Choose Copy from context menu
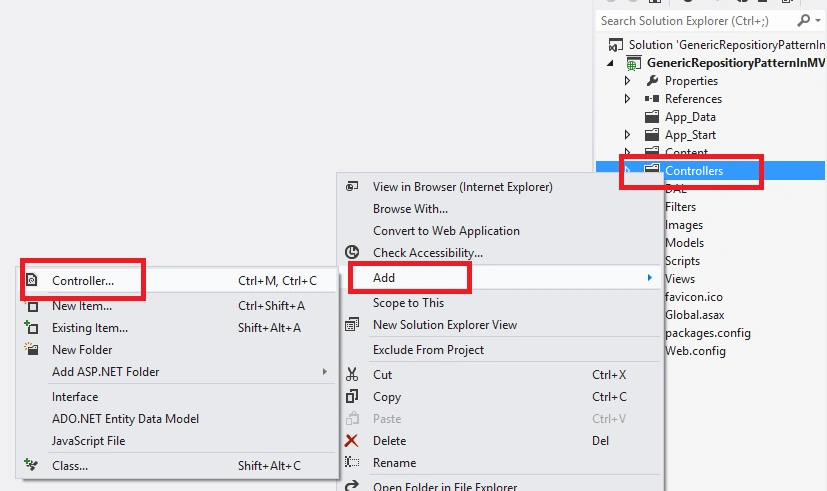This screenshot has height=491, width=827. 500,397
